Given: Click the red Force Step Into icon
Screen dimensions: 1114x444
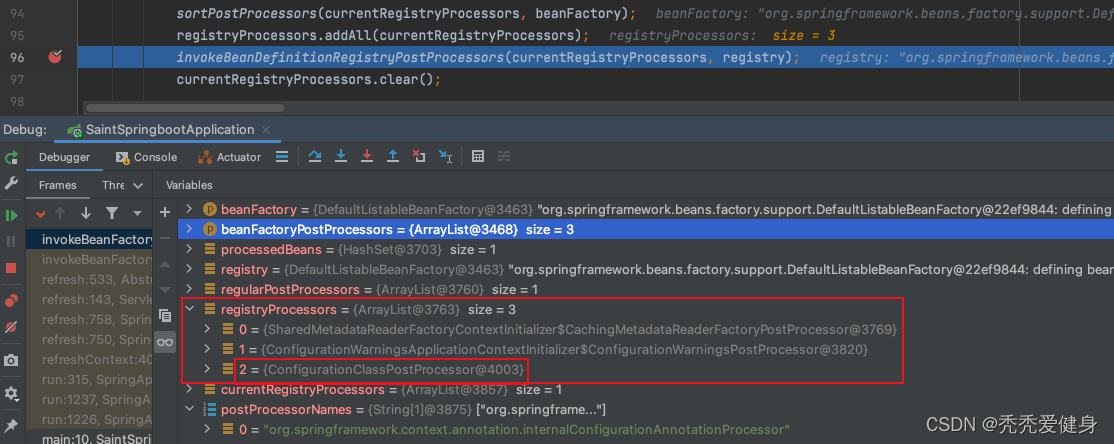Looking at the screenshot, I should 367,157.
